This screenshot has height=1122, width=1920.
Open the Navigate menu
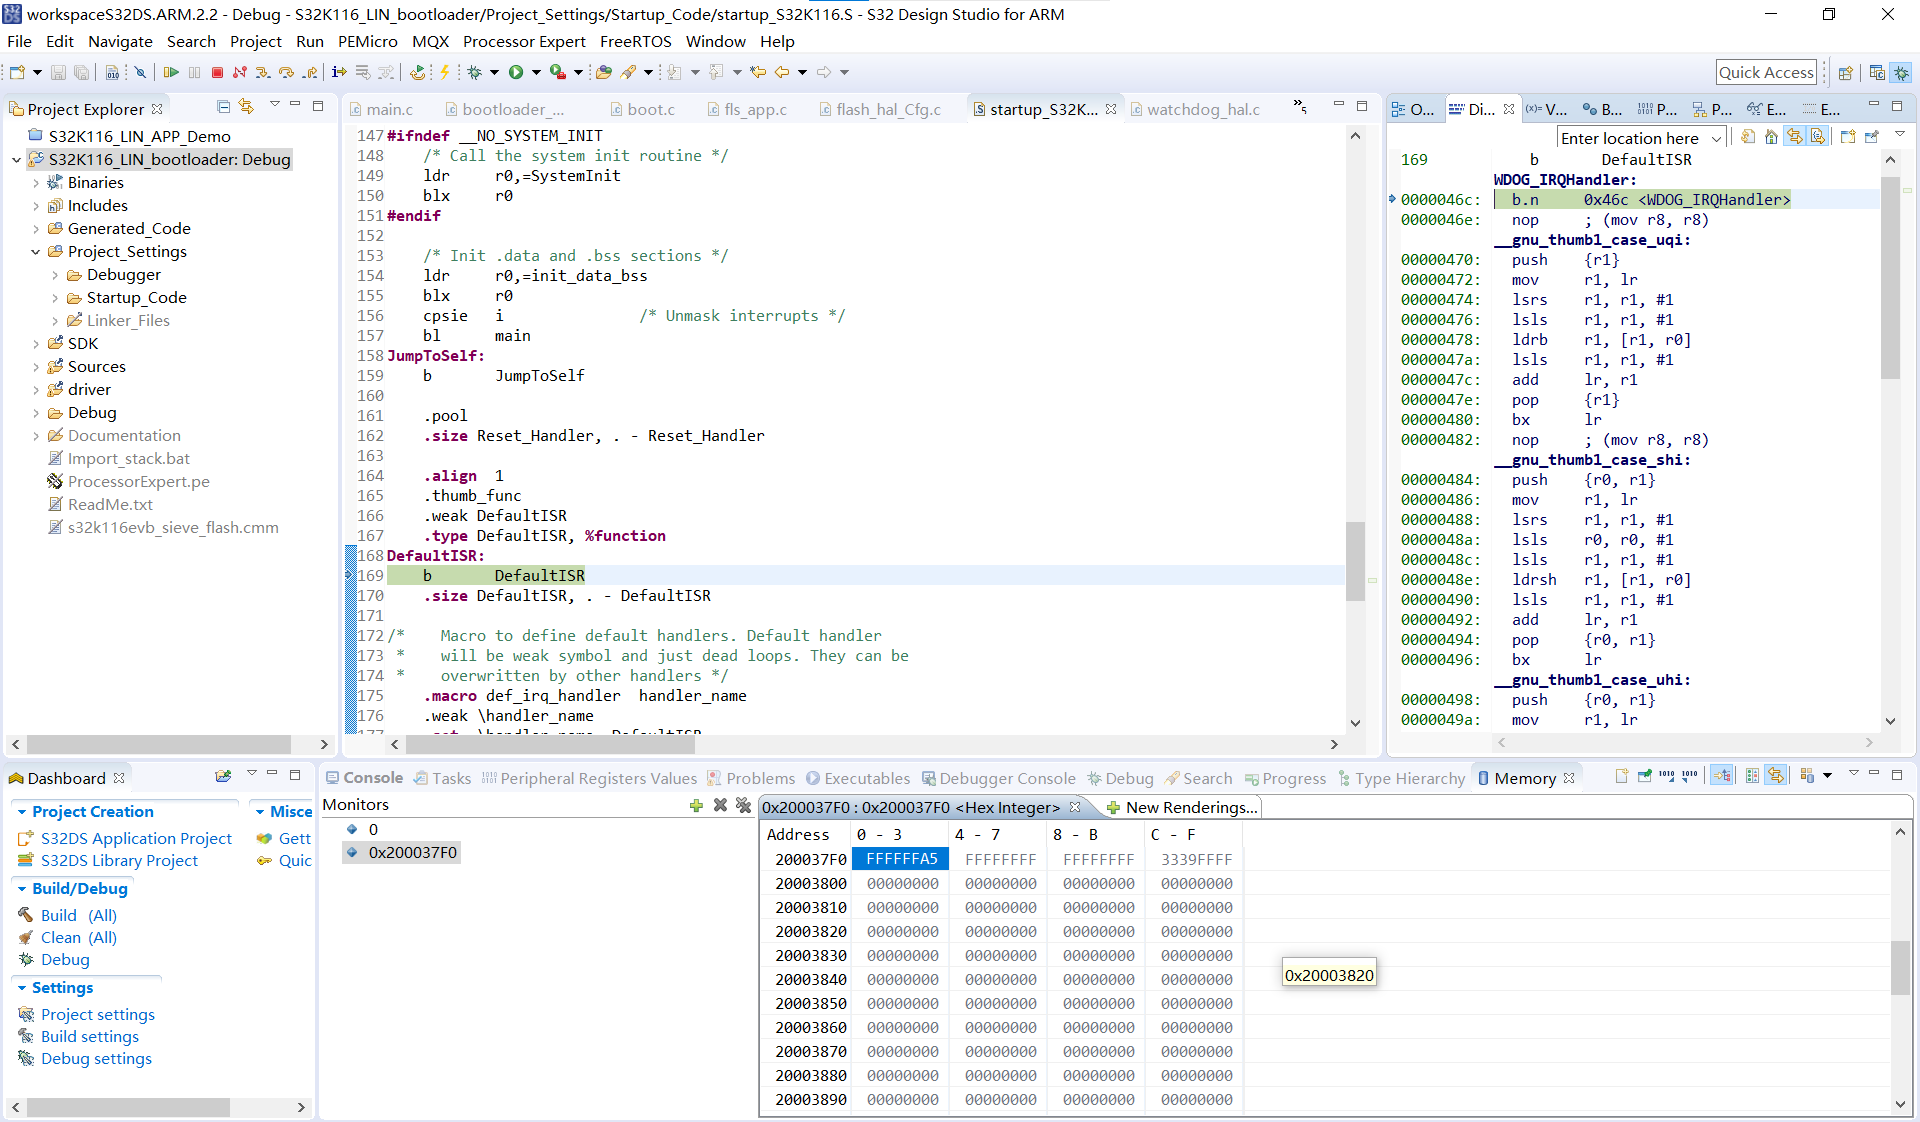(120, 41)
